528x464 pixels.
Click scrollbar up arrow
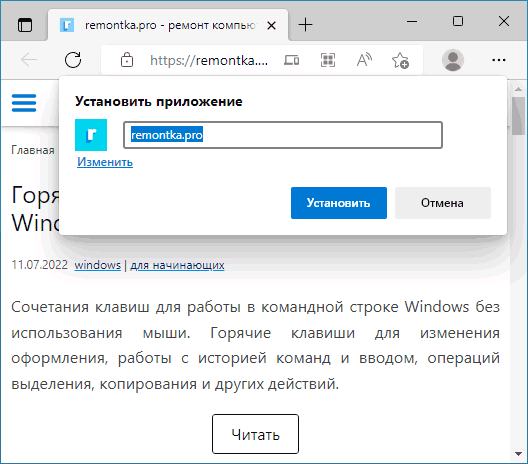[x=519, y=89]
